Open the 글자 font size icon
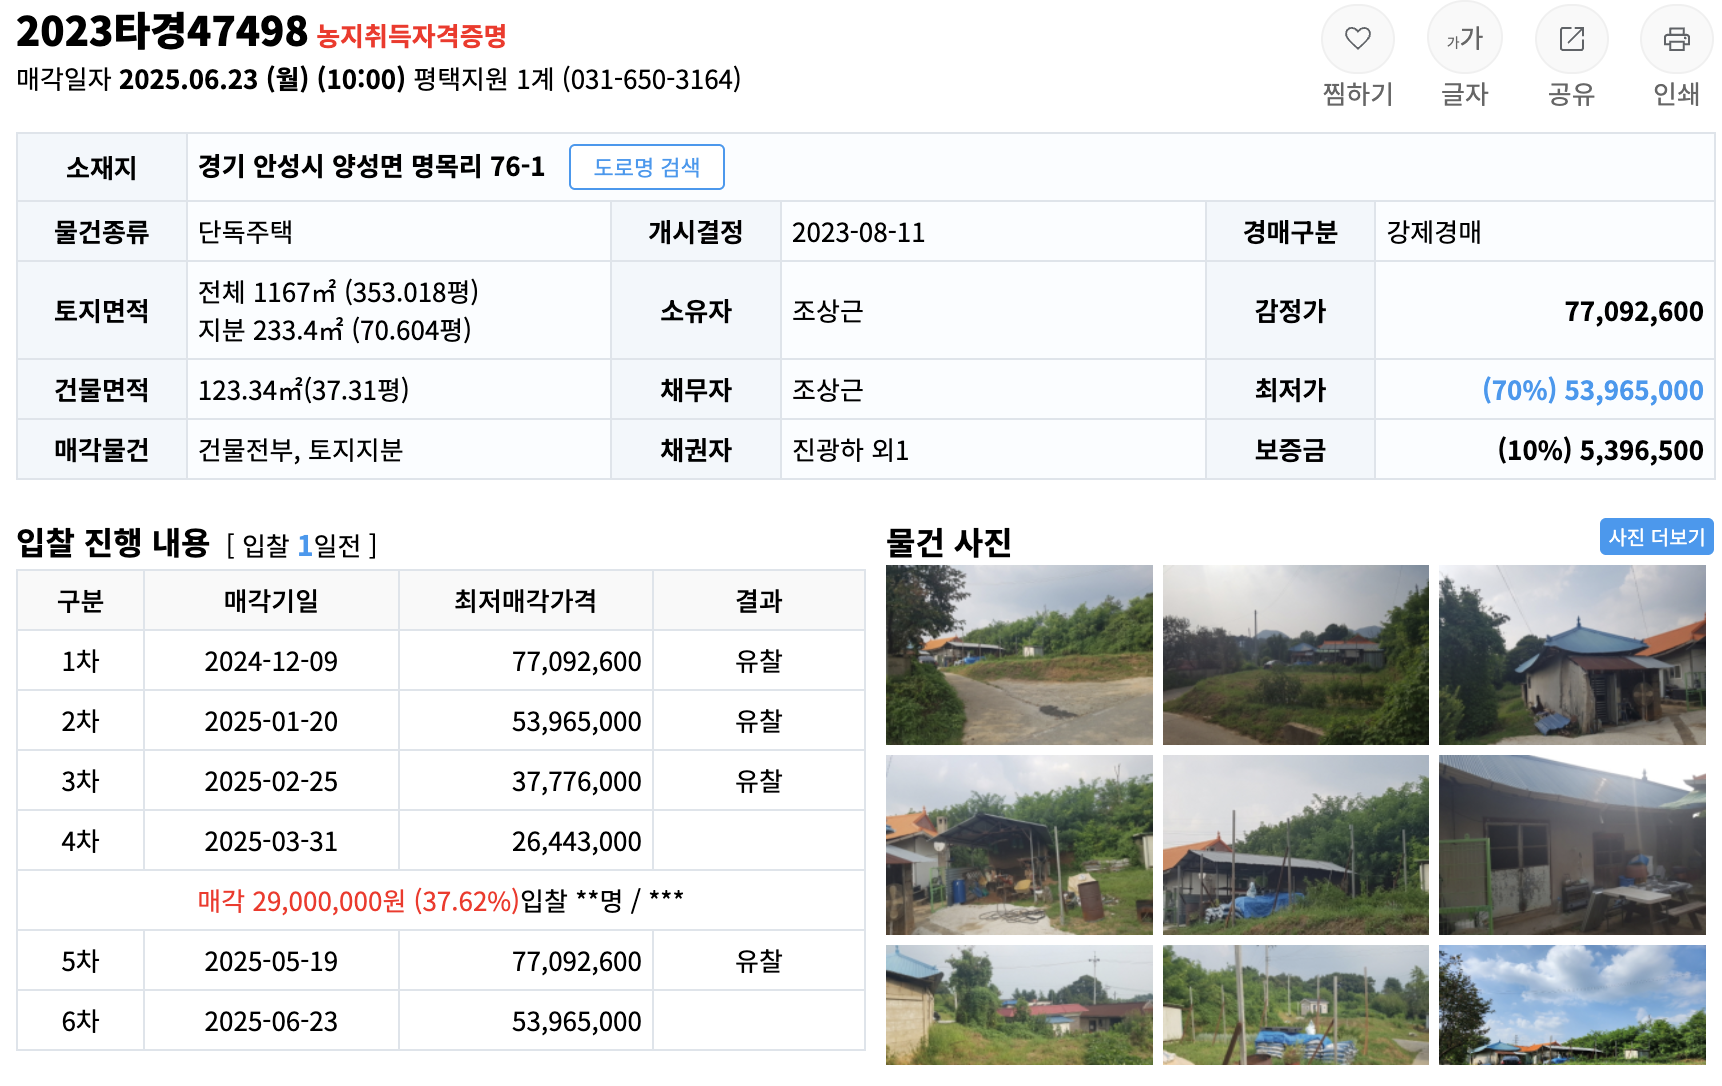The width and height of the screenshot is (1722, 1086). pyautogui.click(x=1464, y=39)
